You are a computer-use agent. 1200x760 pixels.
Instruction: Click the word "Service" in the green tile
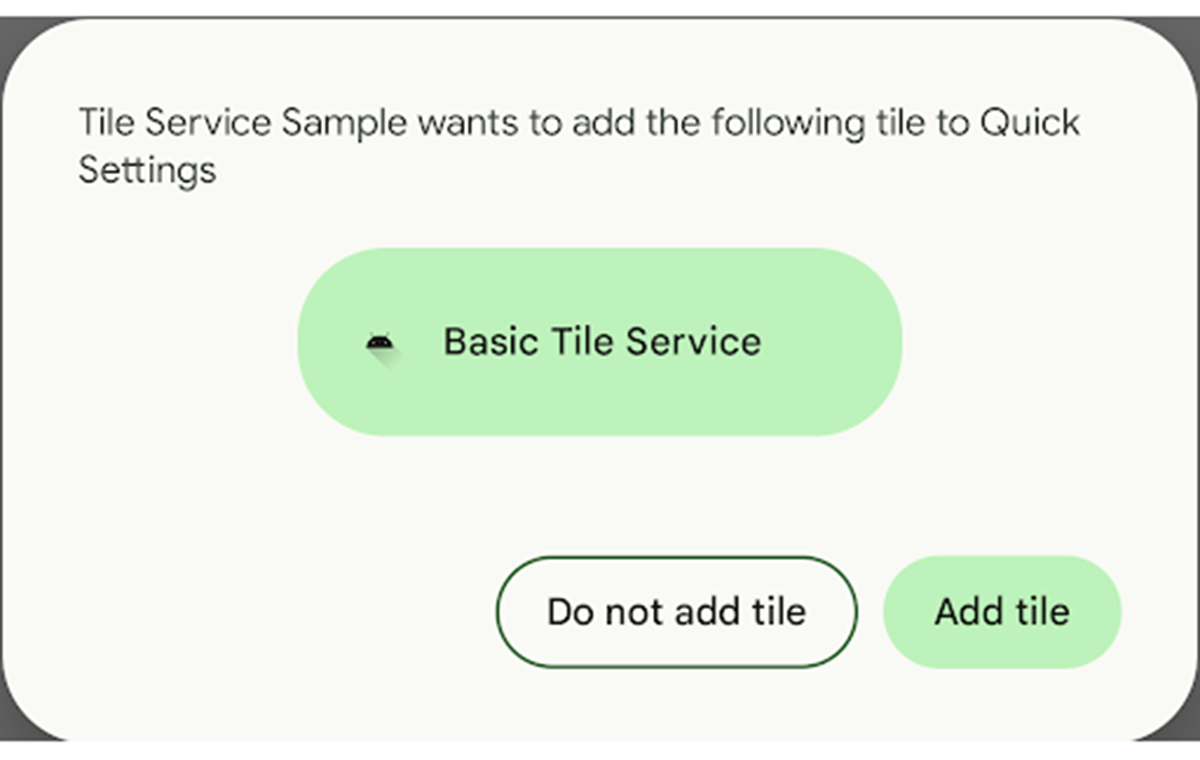pyautogui.click(x=693, y=342)
